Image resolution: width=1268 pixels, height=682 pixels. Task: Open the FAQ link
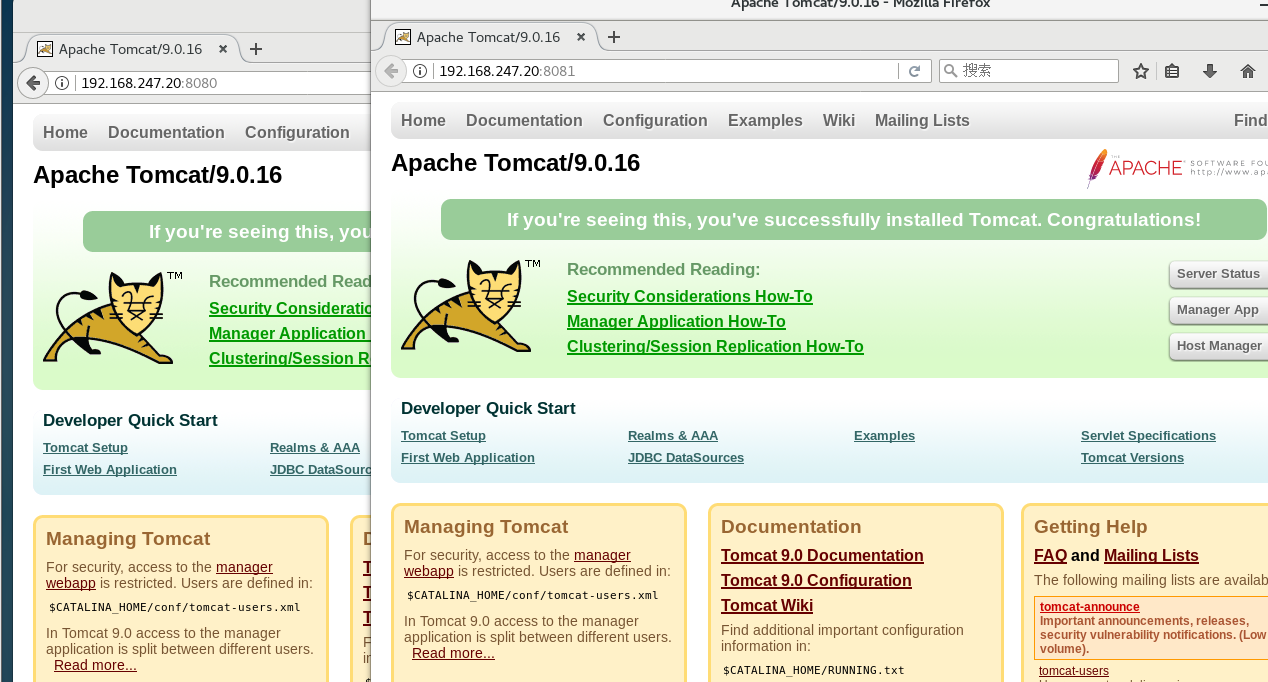click(1050, 555)
